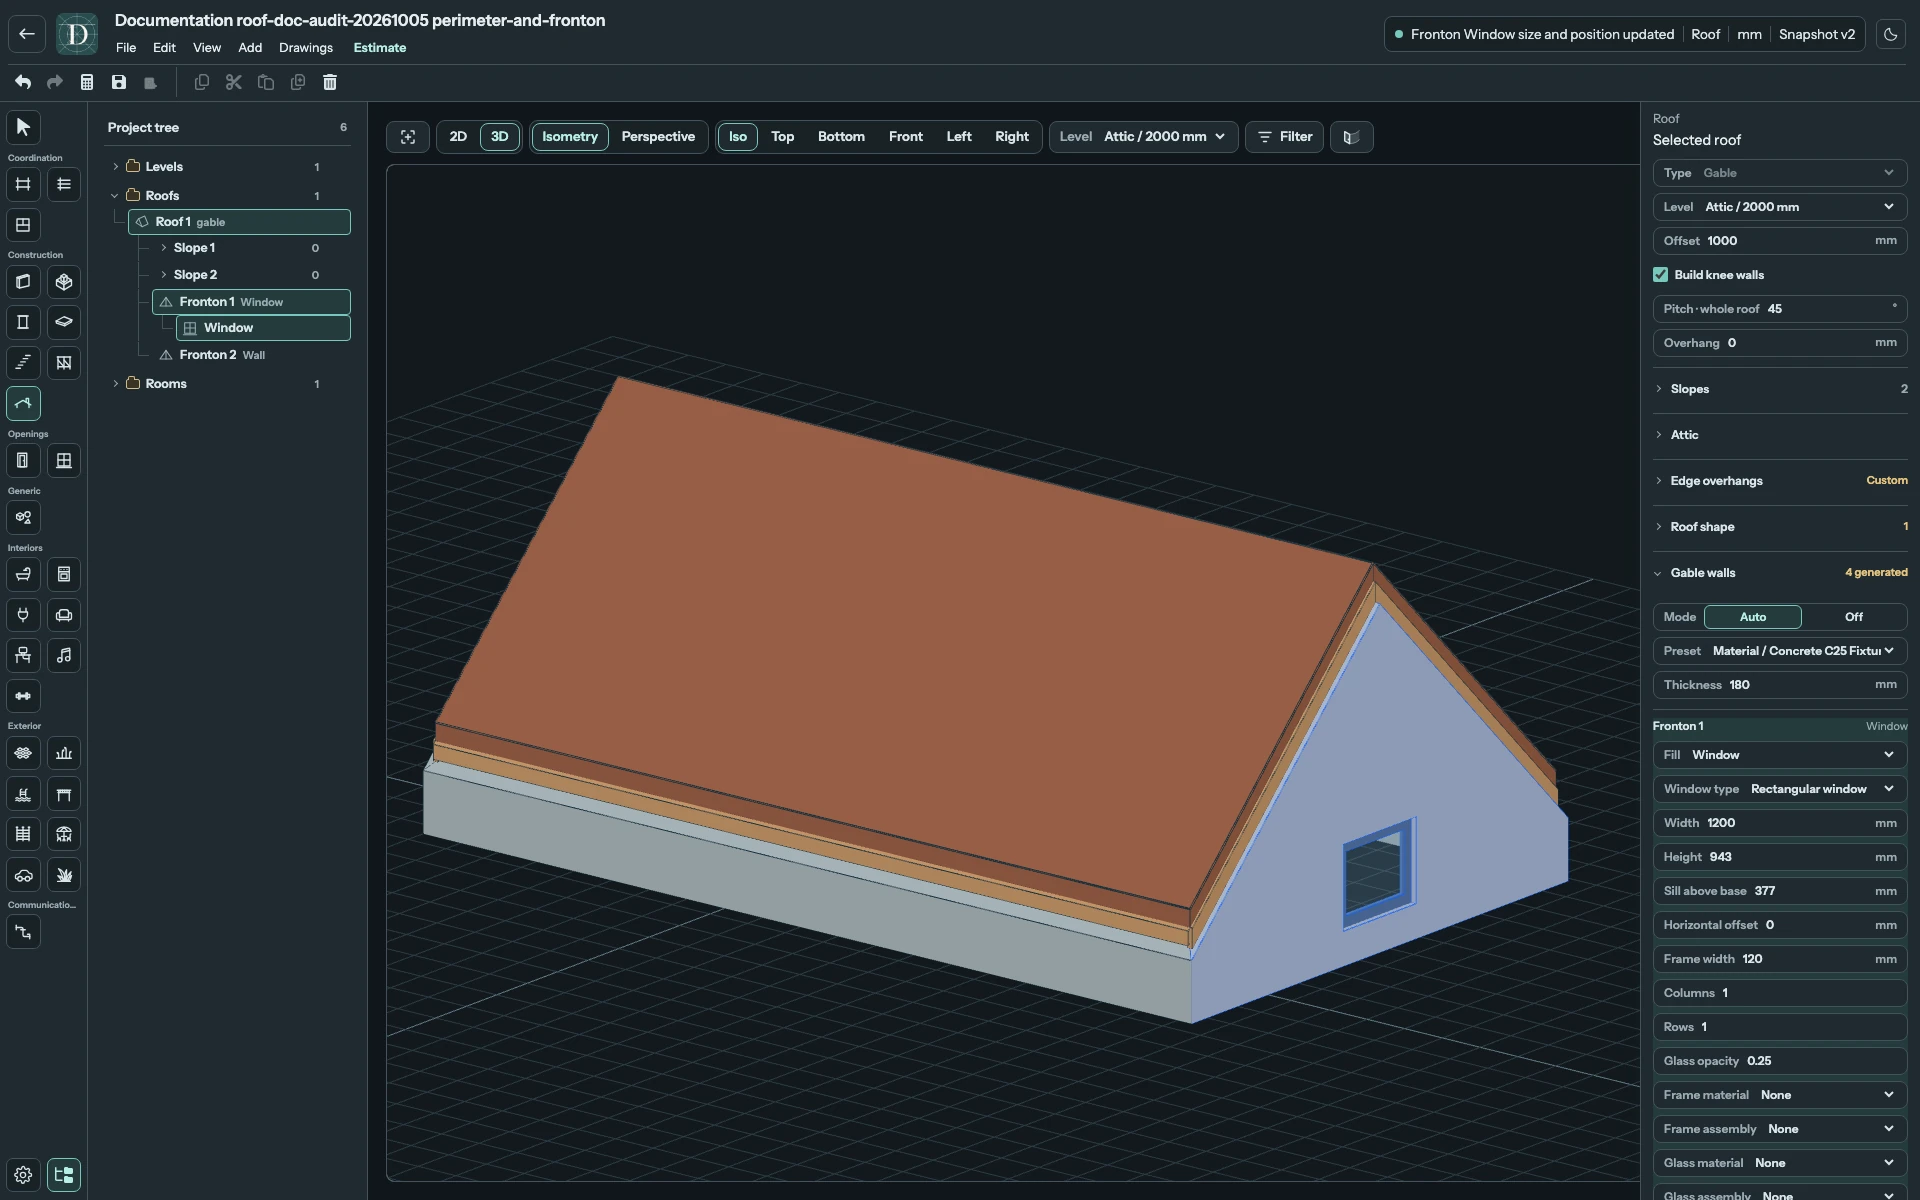Go back with the arrow button

click(x=27, y=34)
